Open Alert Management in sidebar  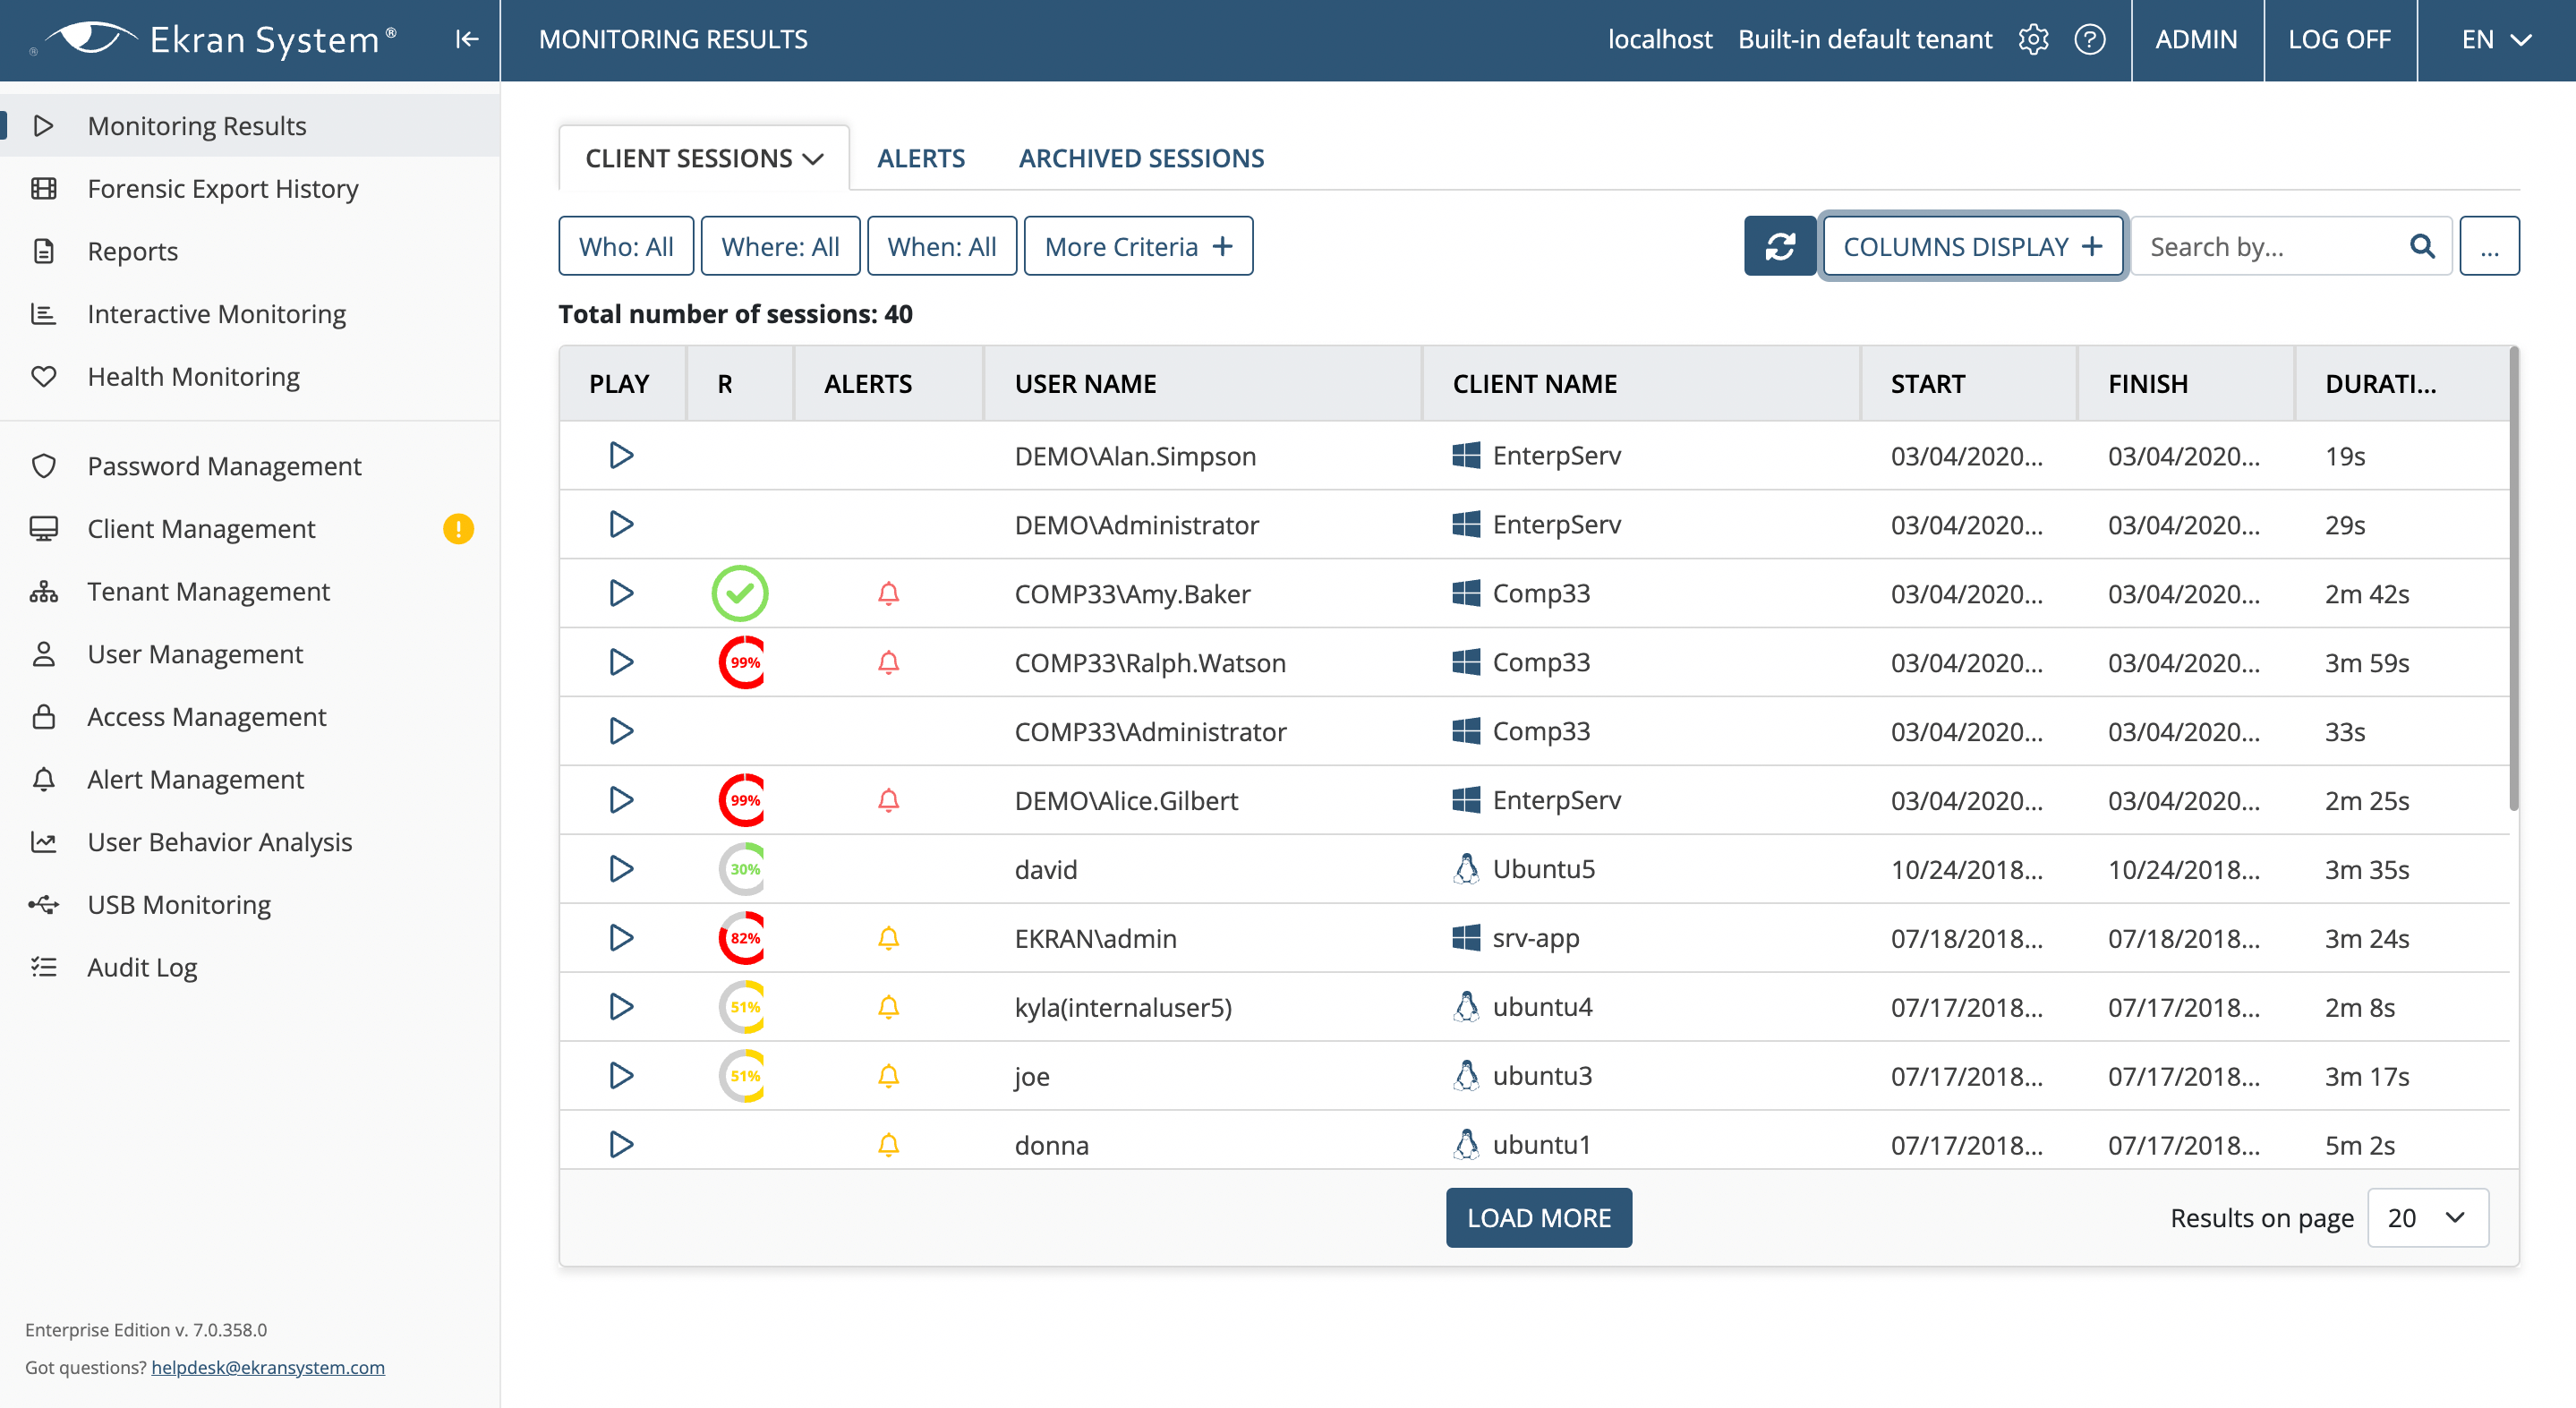(x=250, y=780)
